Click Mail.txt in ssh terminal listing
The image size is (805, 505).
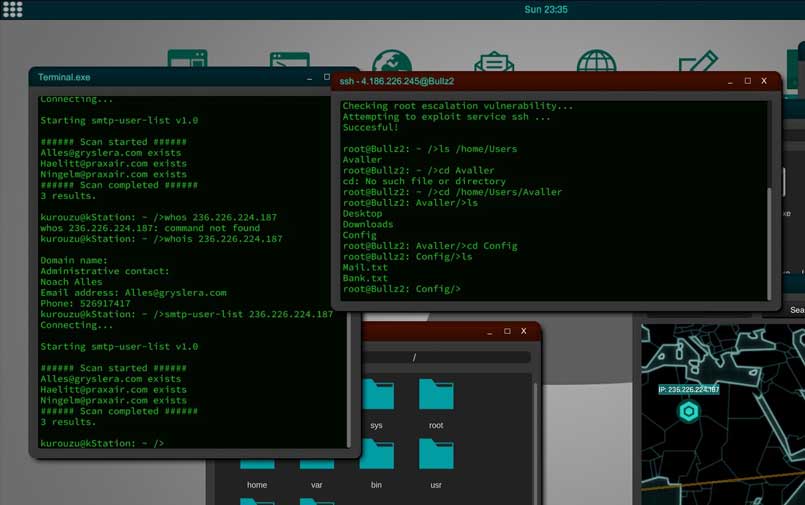[365, 267]
